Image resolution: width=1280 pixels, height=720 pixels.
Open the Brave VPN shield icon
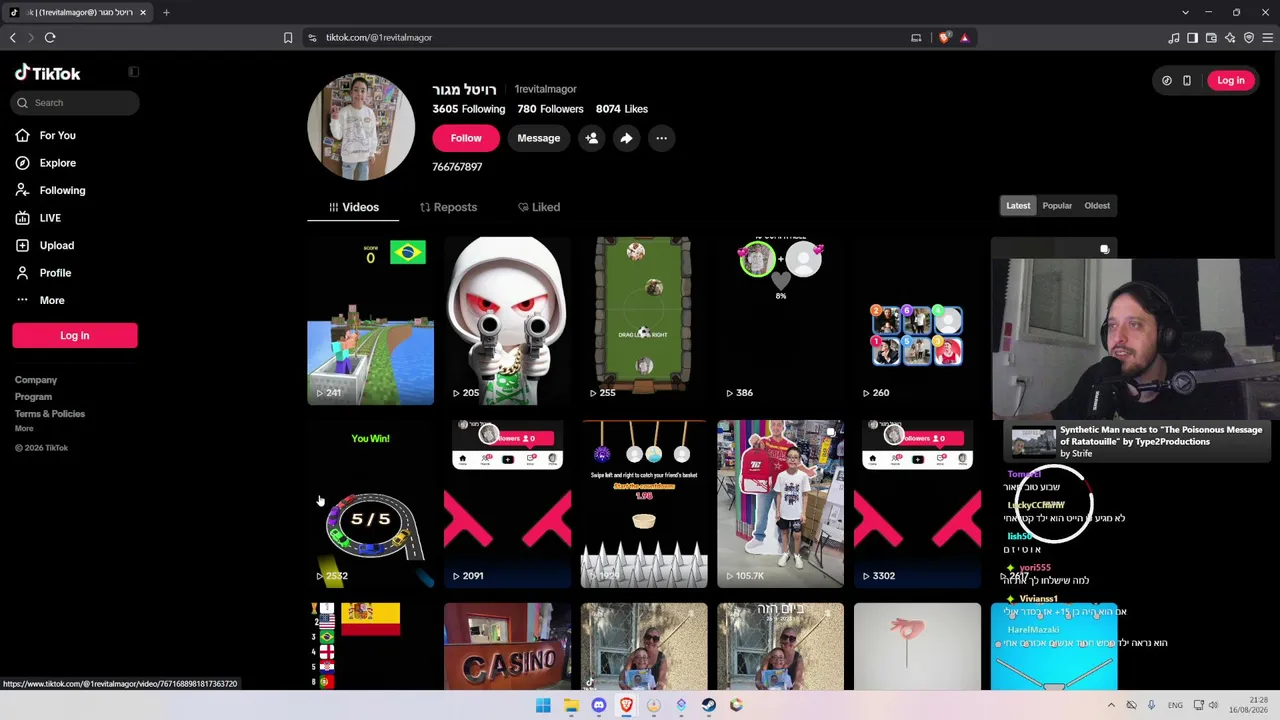pyautogui.click(x=1249, y=38)
